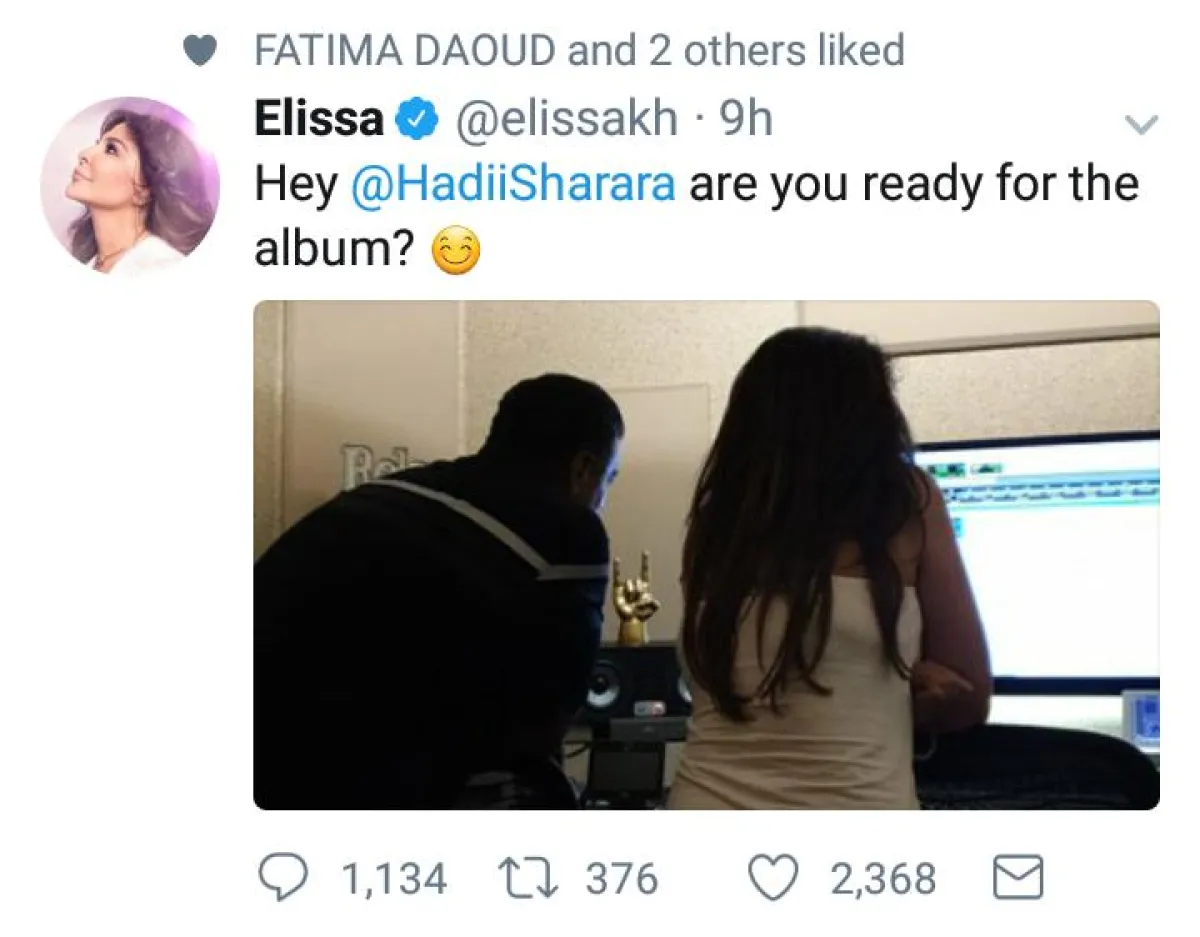Click the bold Elissa display name
1200x937 pixels.
coord(320,121)
